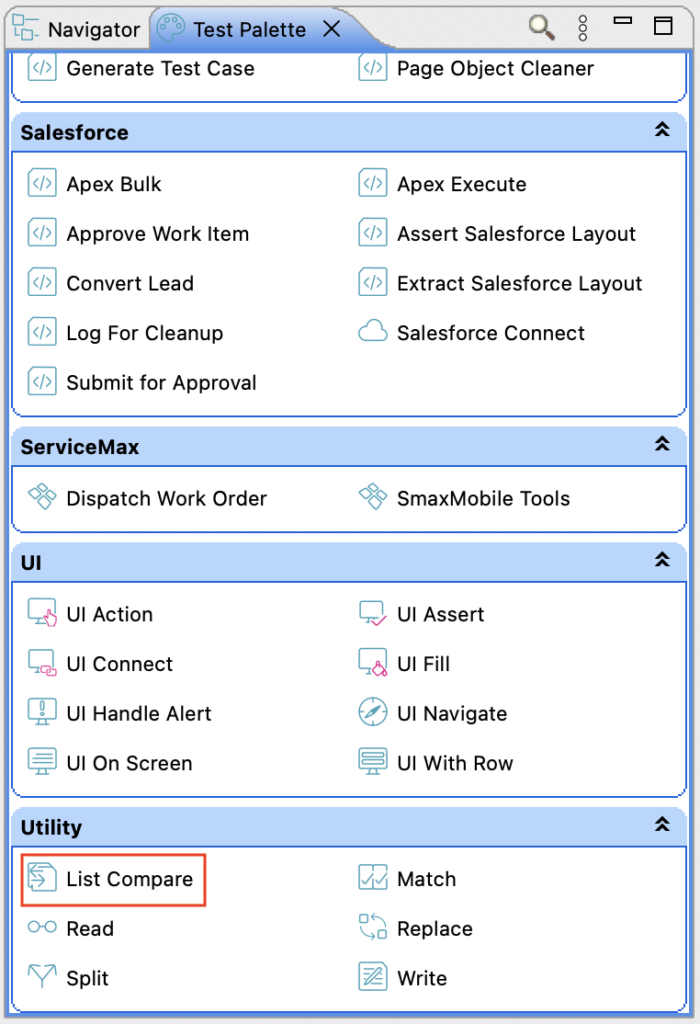Select the Match checkmark icon
The image size is (700, 1024).
373,879
